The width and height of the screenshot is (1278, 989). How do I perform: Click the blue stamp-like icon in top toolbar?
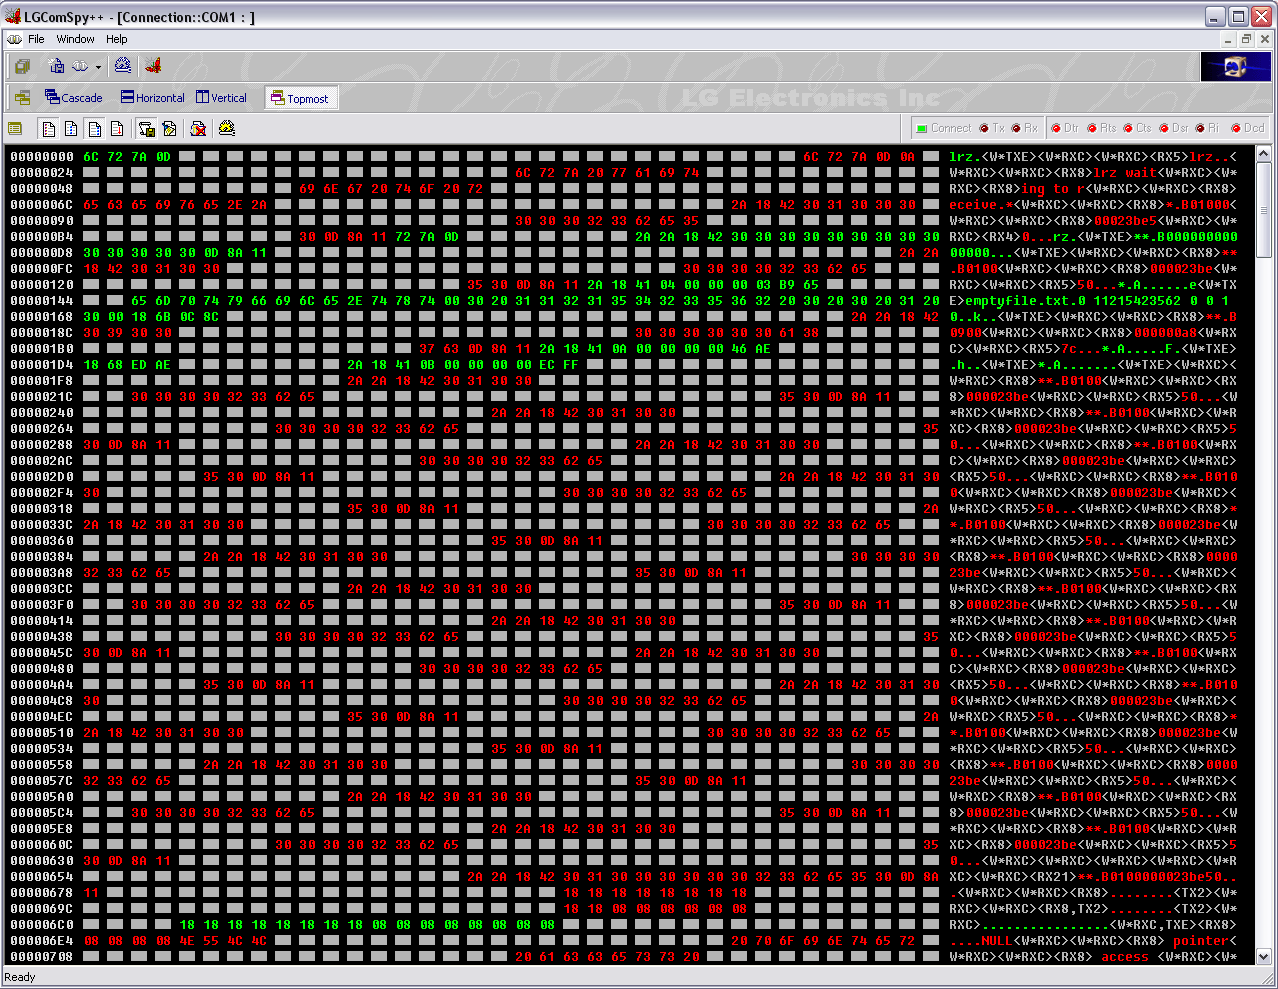pyautogui.click(x=123, y=66)
